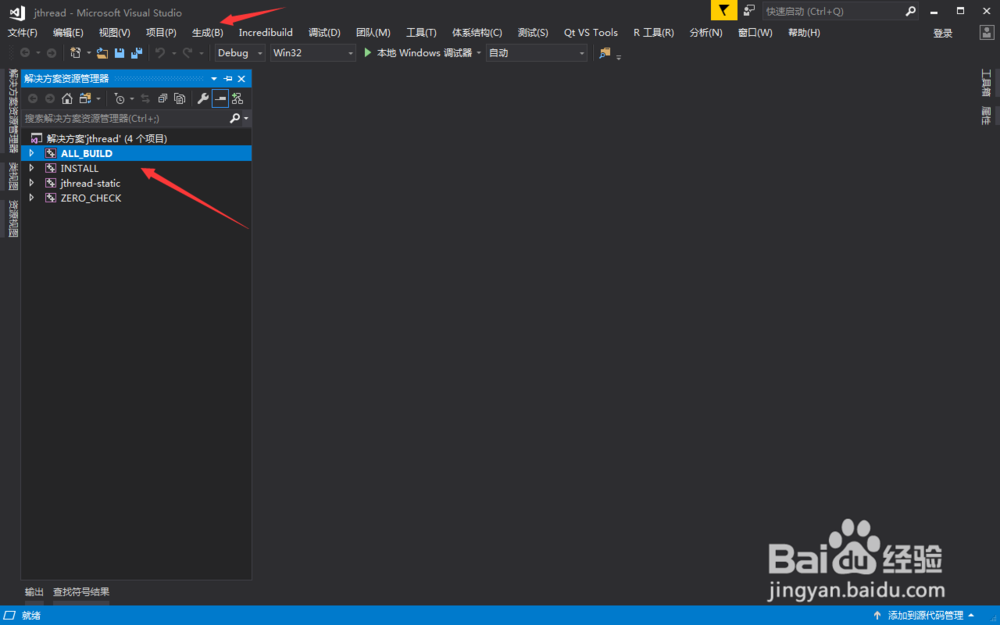Click the Sync with Active Document icon
Viewport: 1000px width, 625px height.
pyautogui.click(x=145, y=98)
